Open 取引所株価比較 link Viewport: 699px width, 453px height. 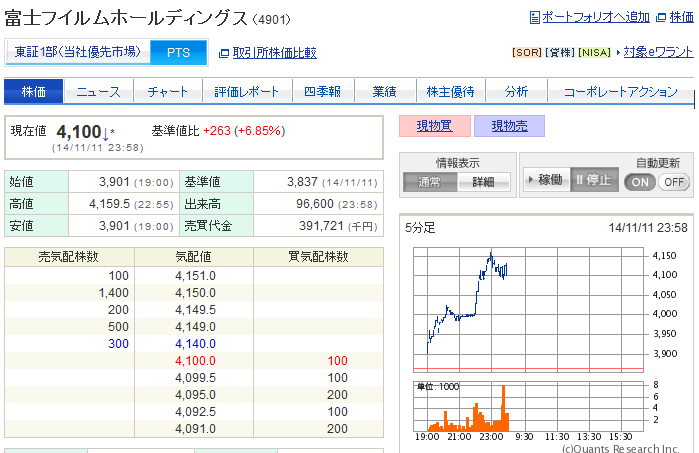[275, 53]
